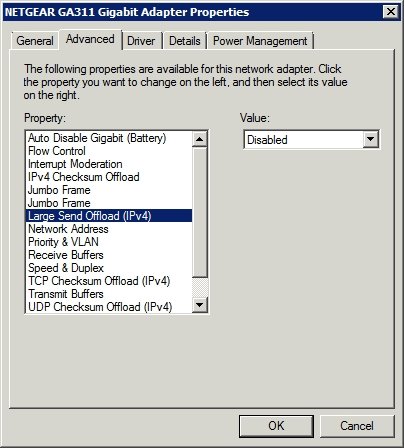The image size is (404, 448).
Task: Switch to the Driver tab
Action: pyautogui.click(x=141, y=41)
